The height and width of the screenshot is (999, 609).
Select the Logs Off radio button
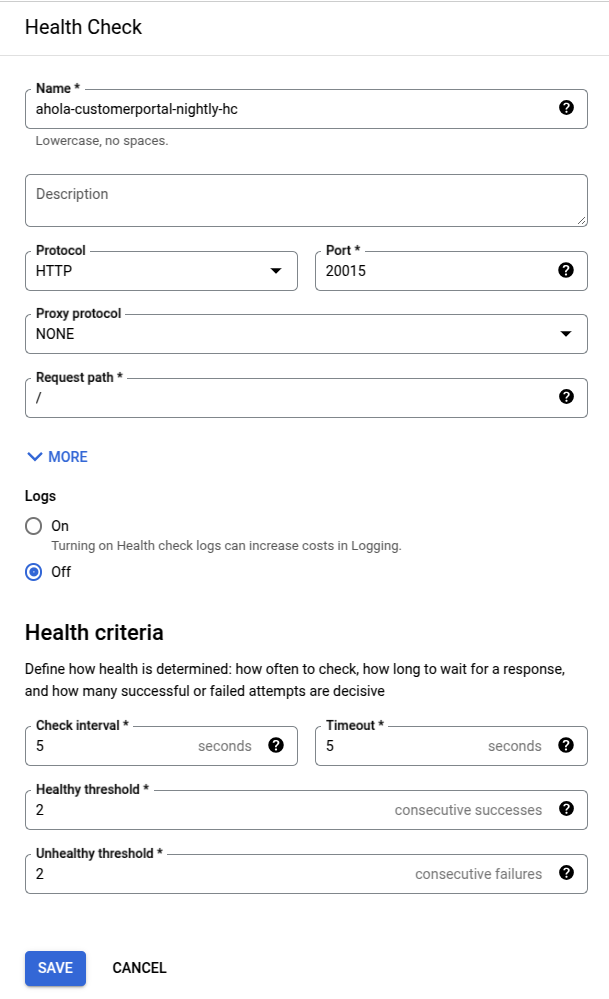coord(34,571)
